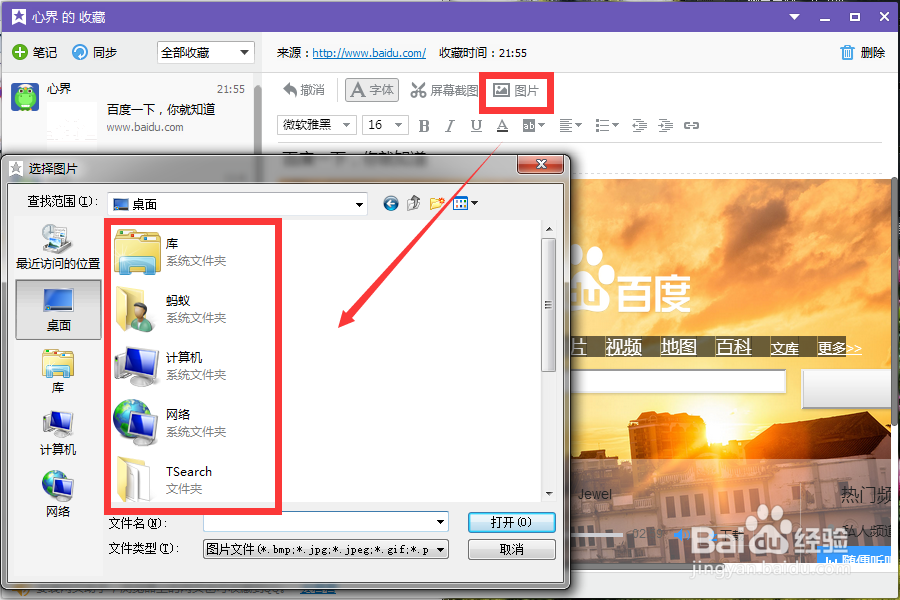Select the 库 system folder in file list
This screenshot has height=600, width=900.
click(x=171, y=251)
